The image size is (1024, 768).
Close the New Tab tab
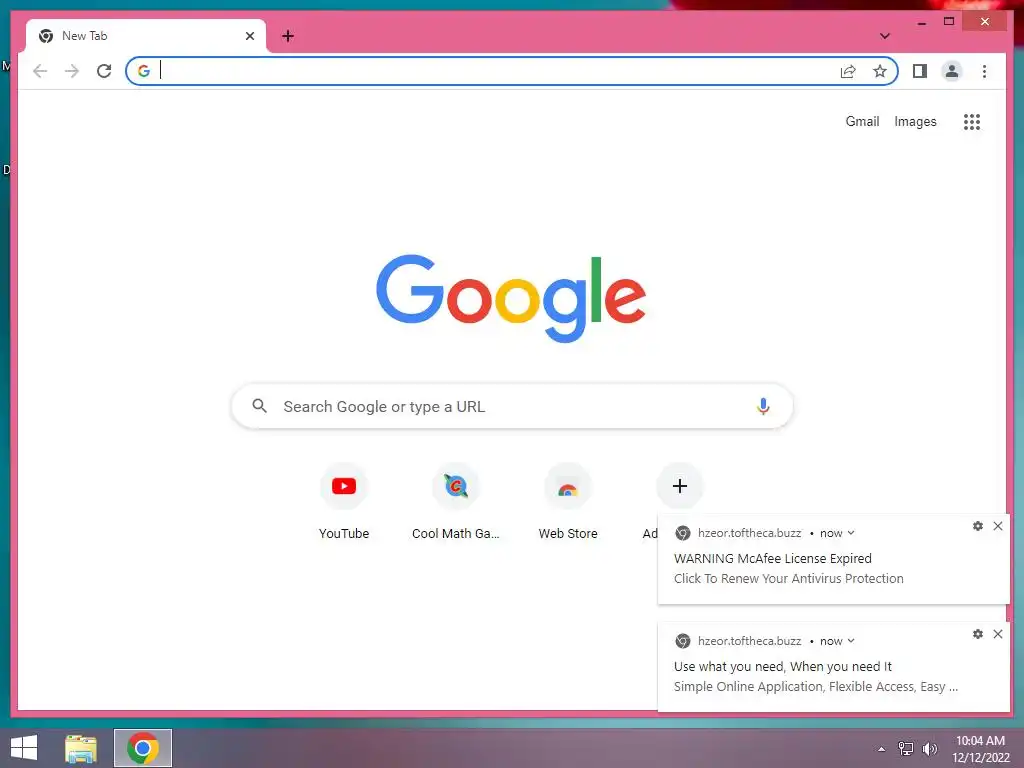249,36
